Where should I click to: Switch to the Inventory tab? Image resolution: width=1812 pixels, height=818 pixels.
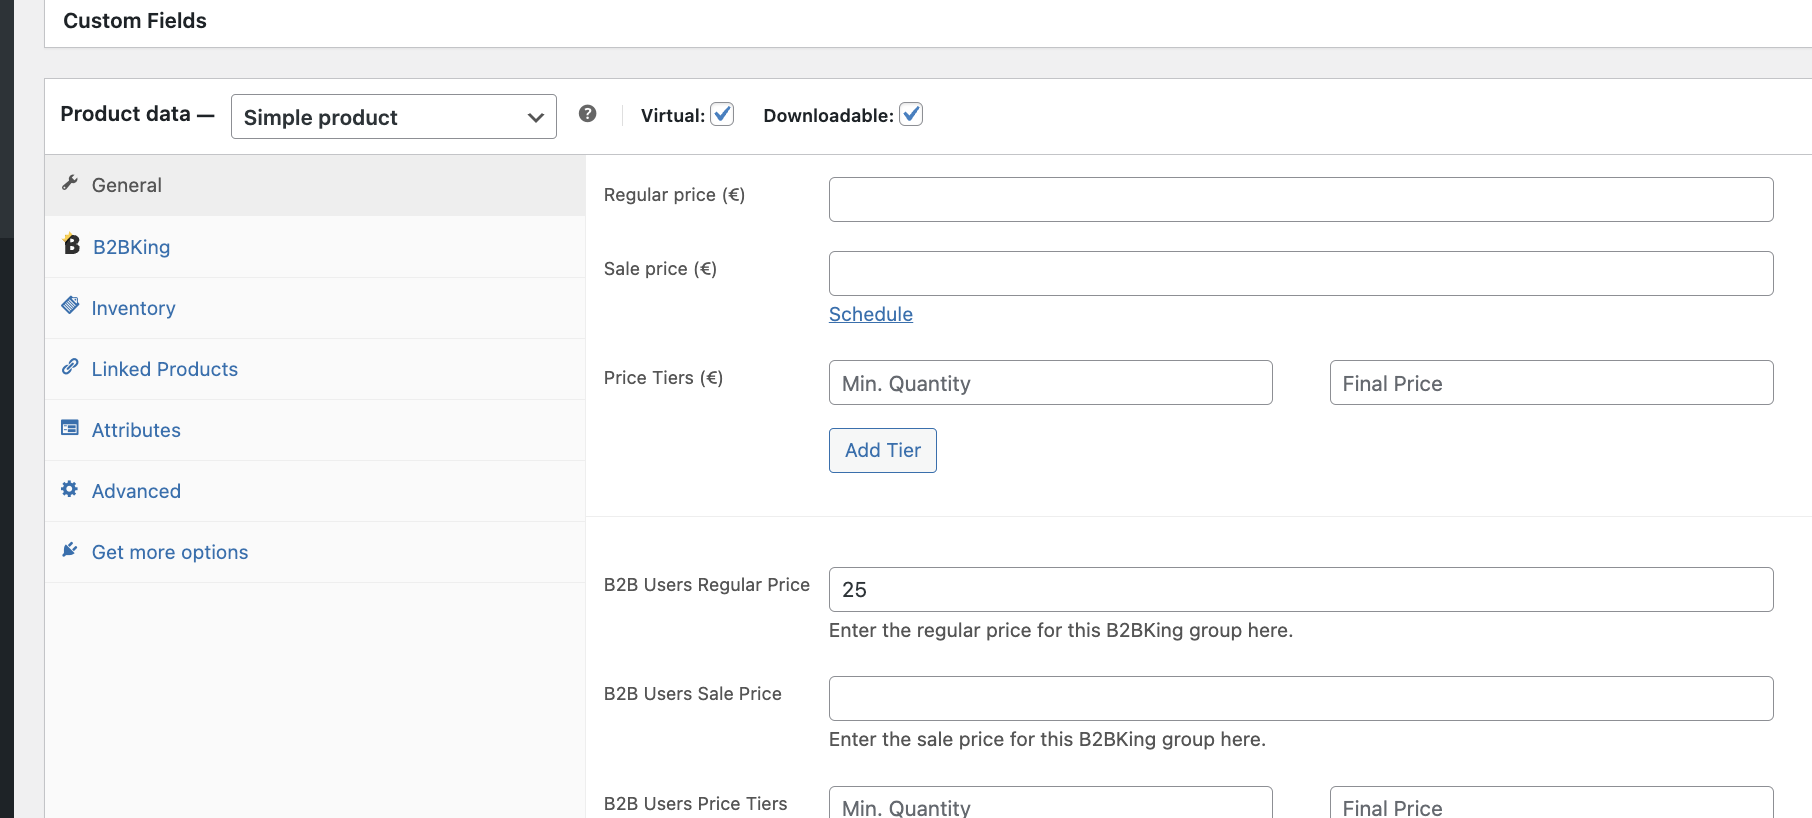click(x=315, y=308)
